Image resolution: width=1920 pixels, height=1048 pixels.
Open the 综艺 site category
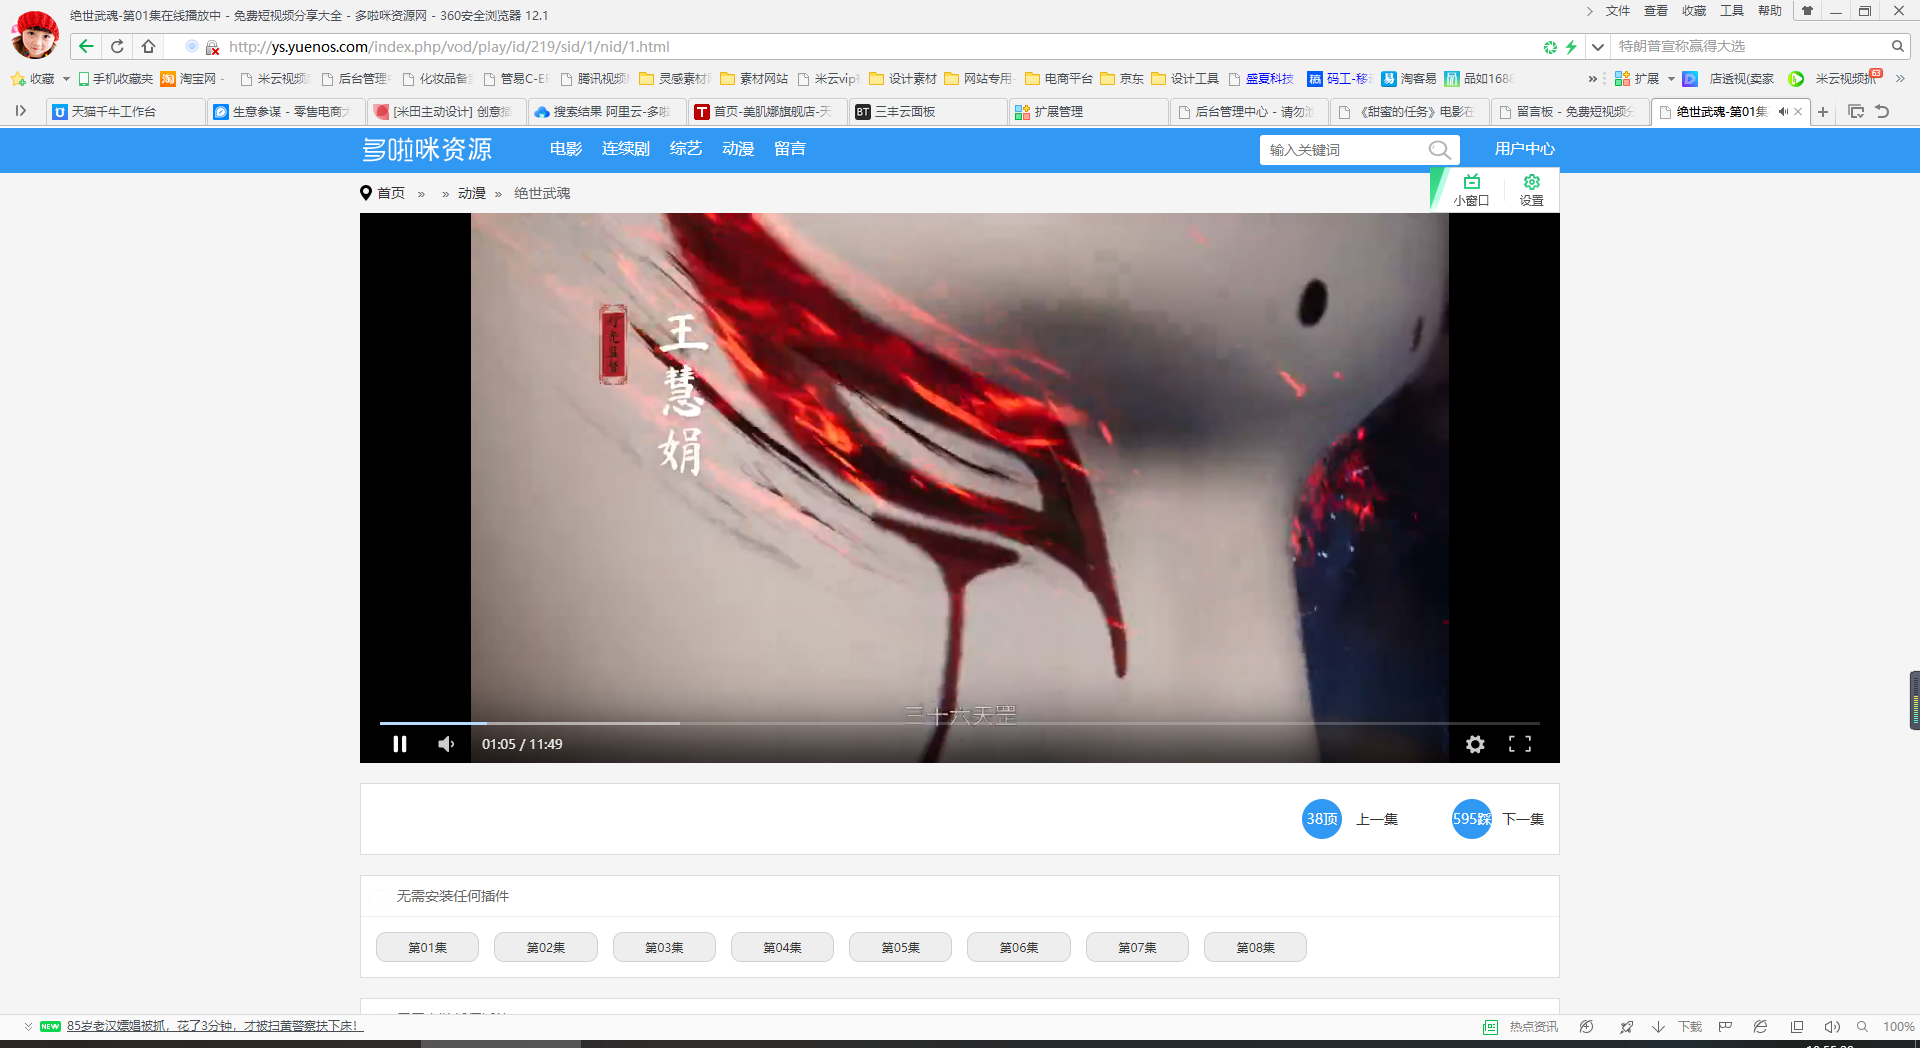[x=686, y=149]
